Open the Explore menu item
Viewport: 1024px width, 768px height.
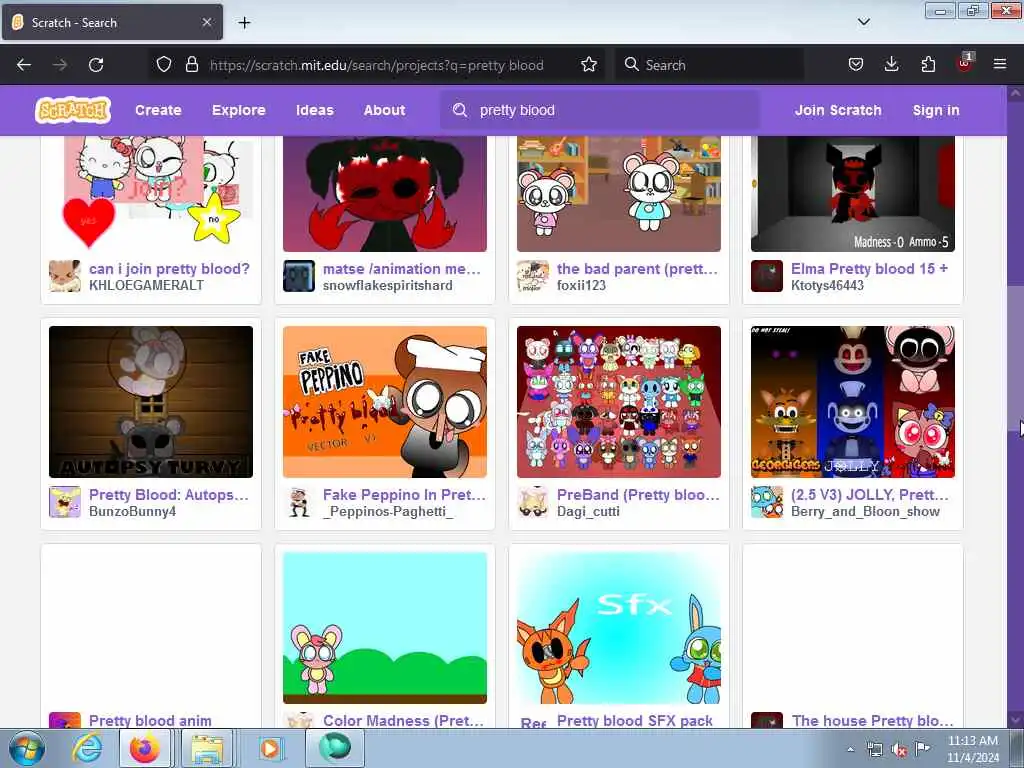point(238,110)
